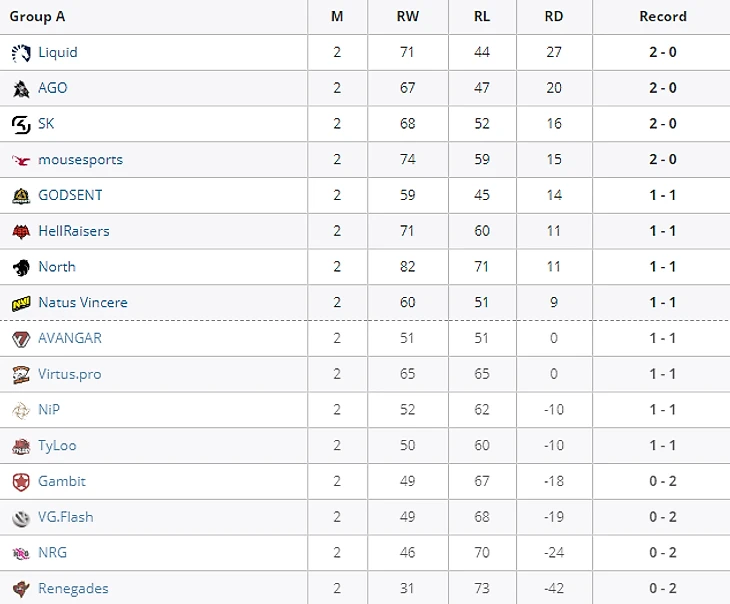The width and height of the screenshot is (730, 604).
Task: Open the NiP team link
Action: click(49, 409)
